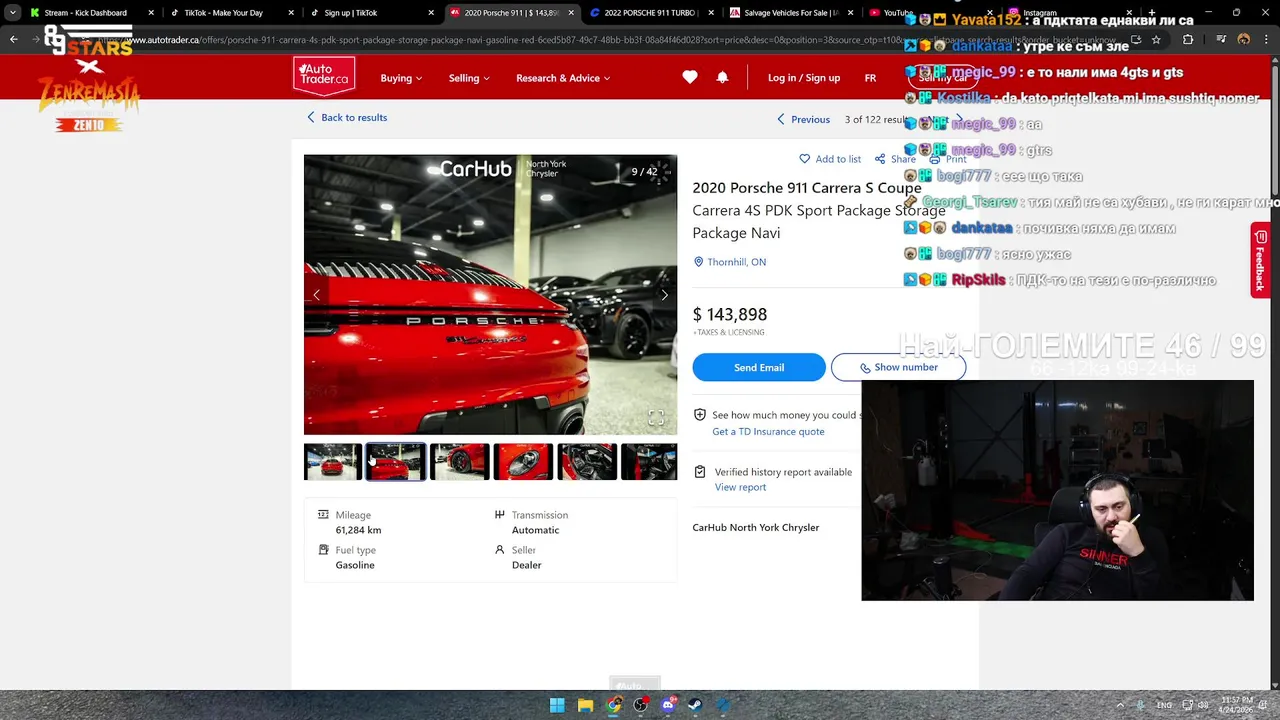Click the Show number button
Screen dimensions: 1280x720
(x=898, y=367)
